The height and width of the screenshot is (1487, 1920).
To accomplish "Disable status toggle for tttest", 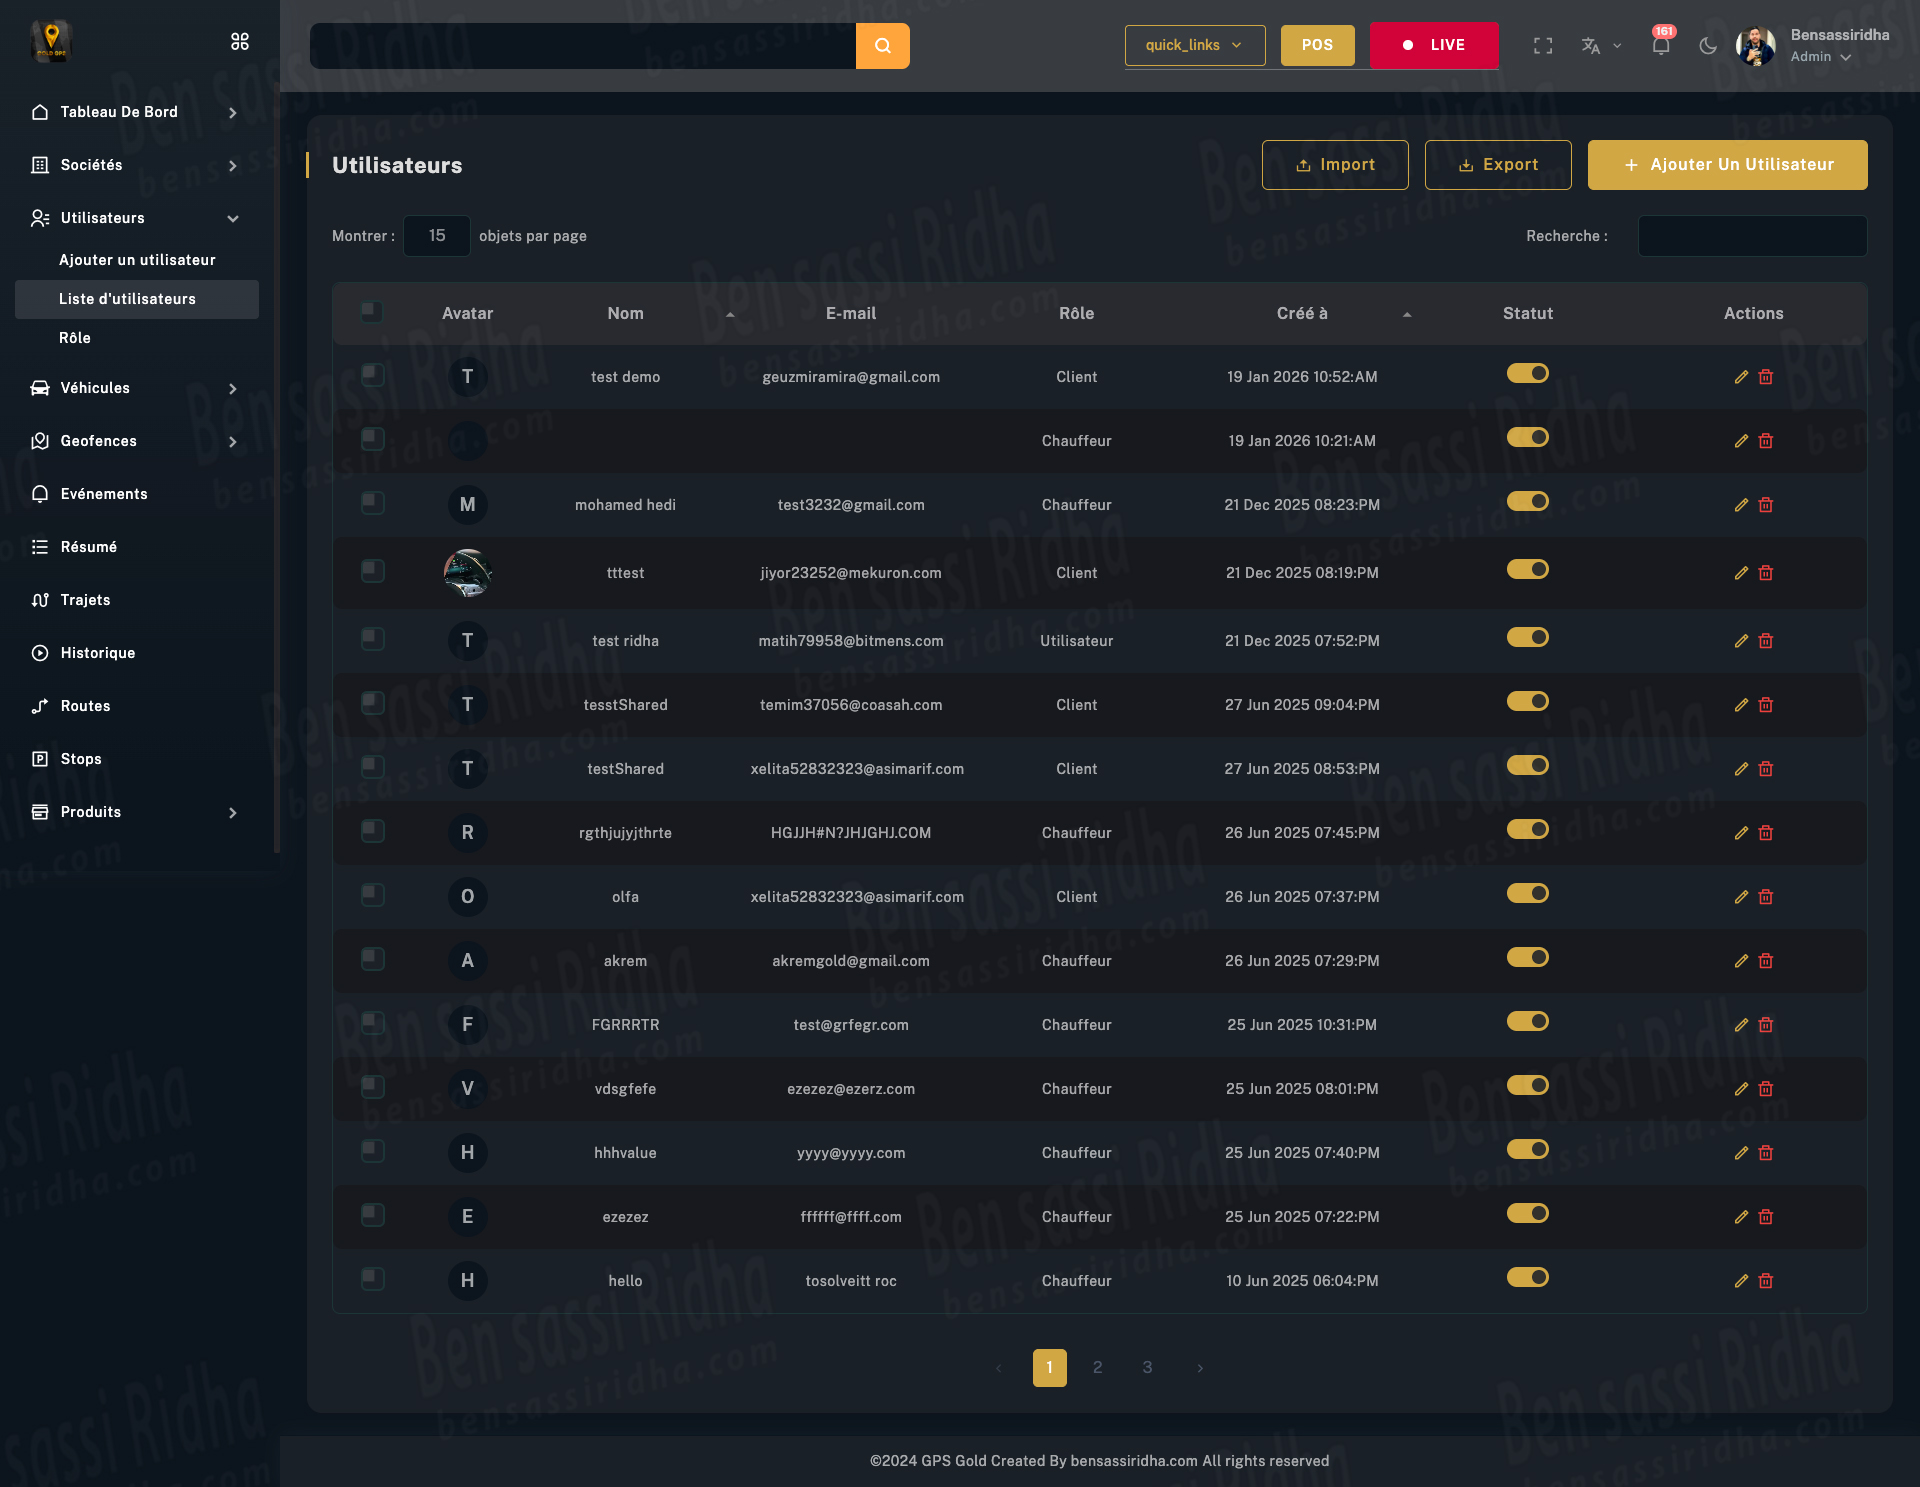I will coord(1527,570).
